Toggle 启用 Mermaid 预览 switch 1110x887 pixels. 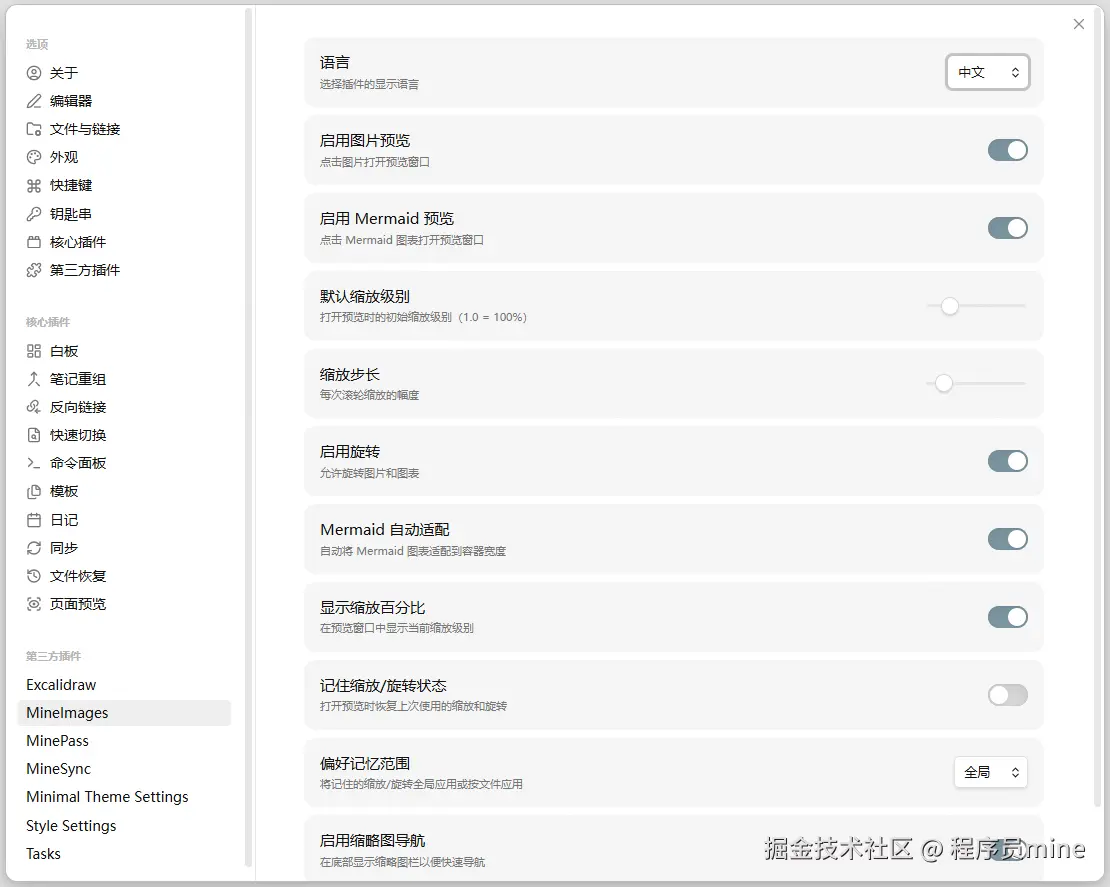point(1007,228)
